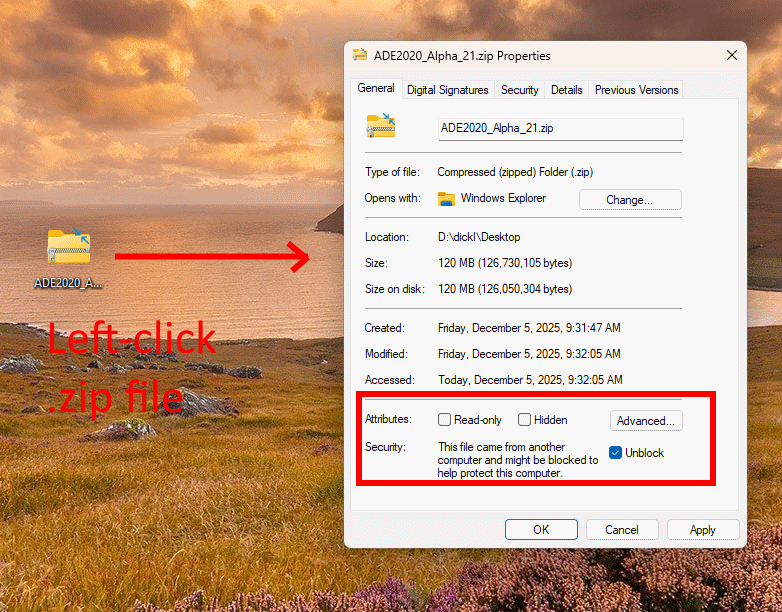782x612 pixels.
Task: Confirm with the OK button
Action: pos(541,529)
